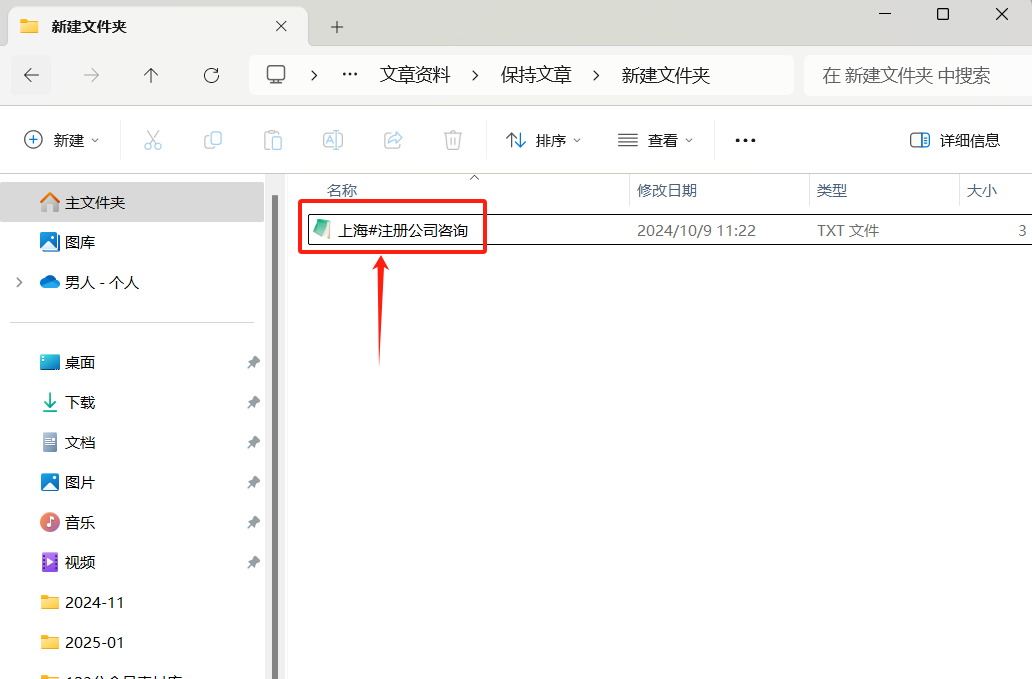Viewport: 1032px width, 679px height.
Task: Open the 新建 dropdown menu
Action: (62, 140)
